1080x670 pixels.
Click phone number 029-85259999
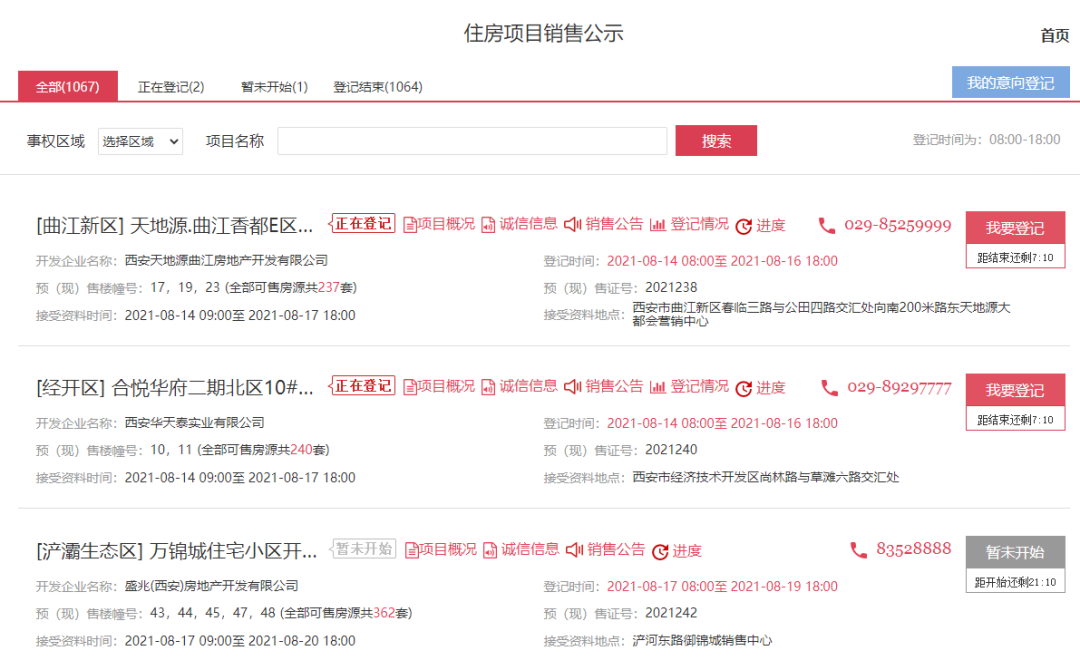click(x=897, y=226)
